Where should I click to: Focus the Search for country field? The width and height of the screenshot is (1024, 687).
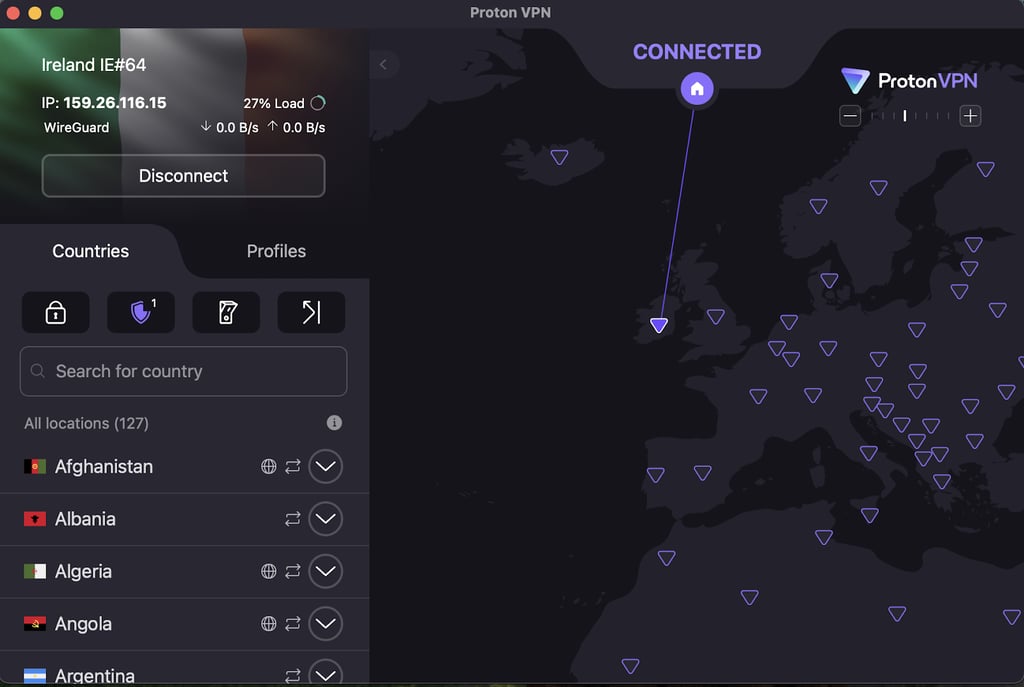pos(184,371)
